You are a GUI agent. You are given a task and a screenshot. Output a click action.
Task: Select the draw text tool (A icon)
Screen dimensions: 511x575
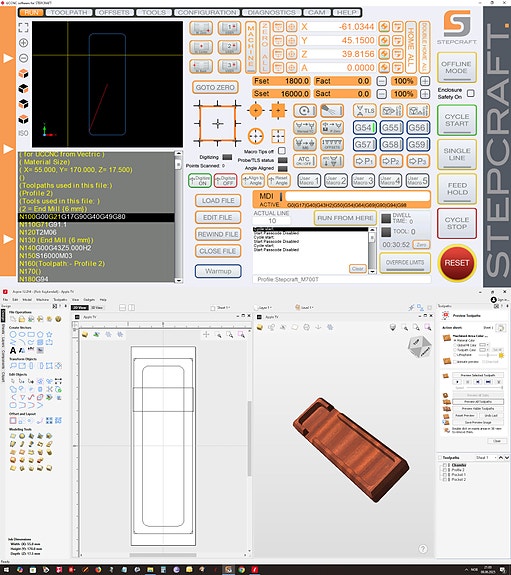13,350
